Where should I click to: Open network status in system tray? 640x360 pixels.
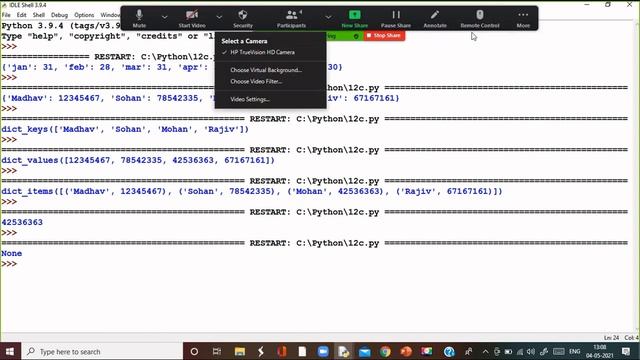point(520,351)
